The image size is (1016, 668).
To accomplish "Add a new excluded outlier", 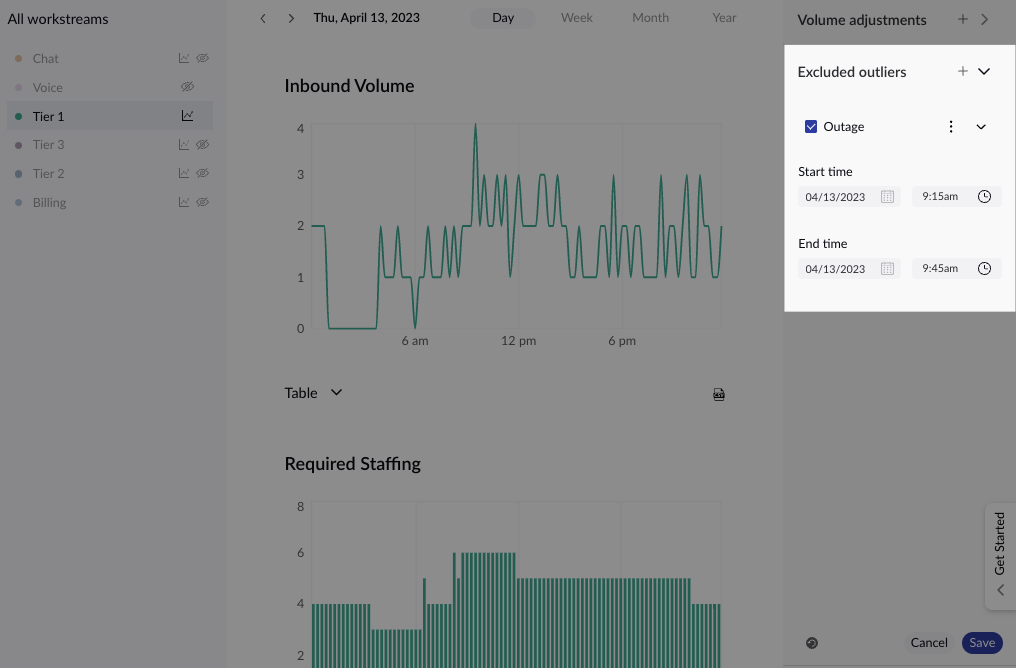I will [x=963, y=72].
